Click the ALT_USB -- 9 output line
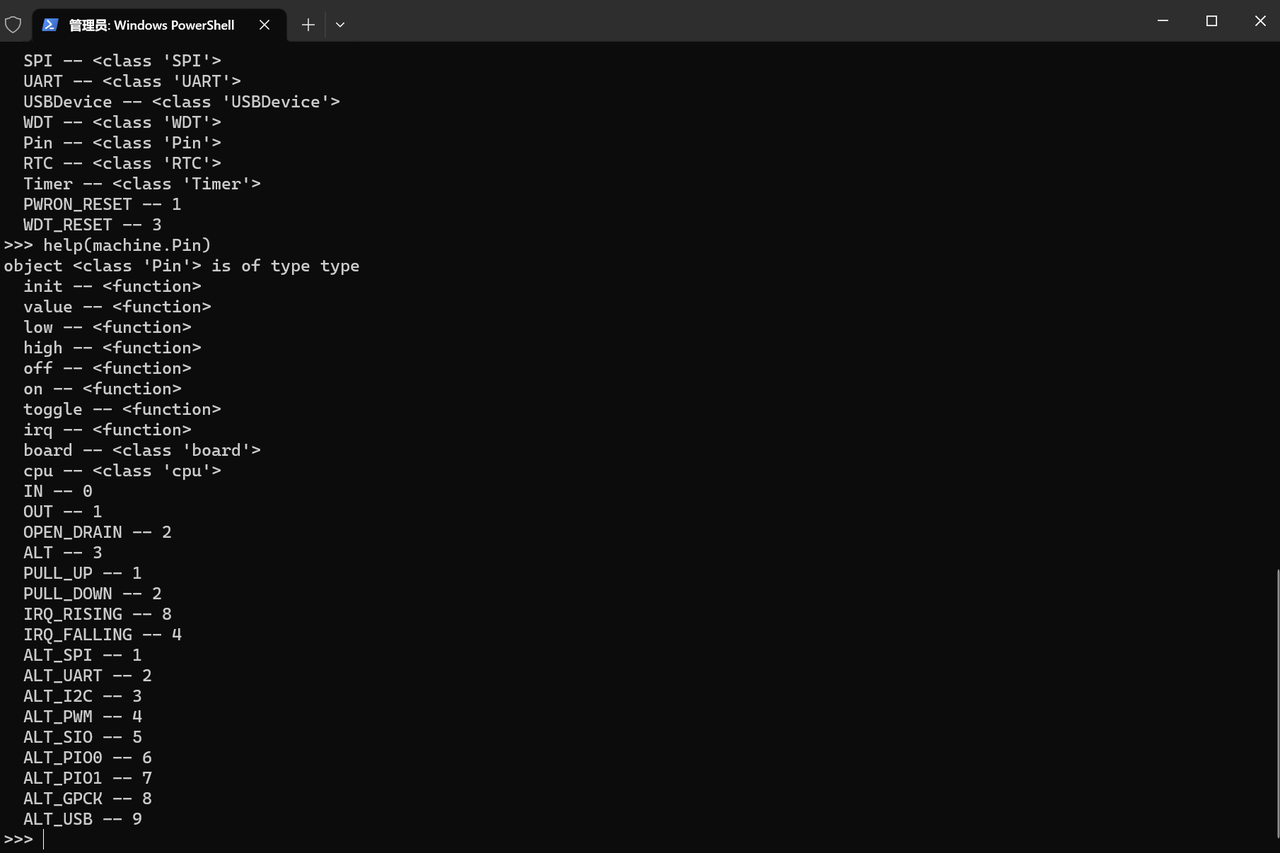This screenshot has width=1280, height=853. (83, 819)
